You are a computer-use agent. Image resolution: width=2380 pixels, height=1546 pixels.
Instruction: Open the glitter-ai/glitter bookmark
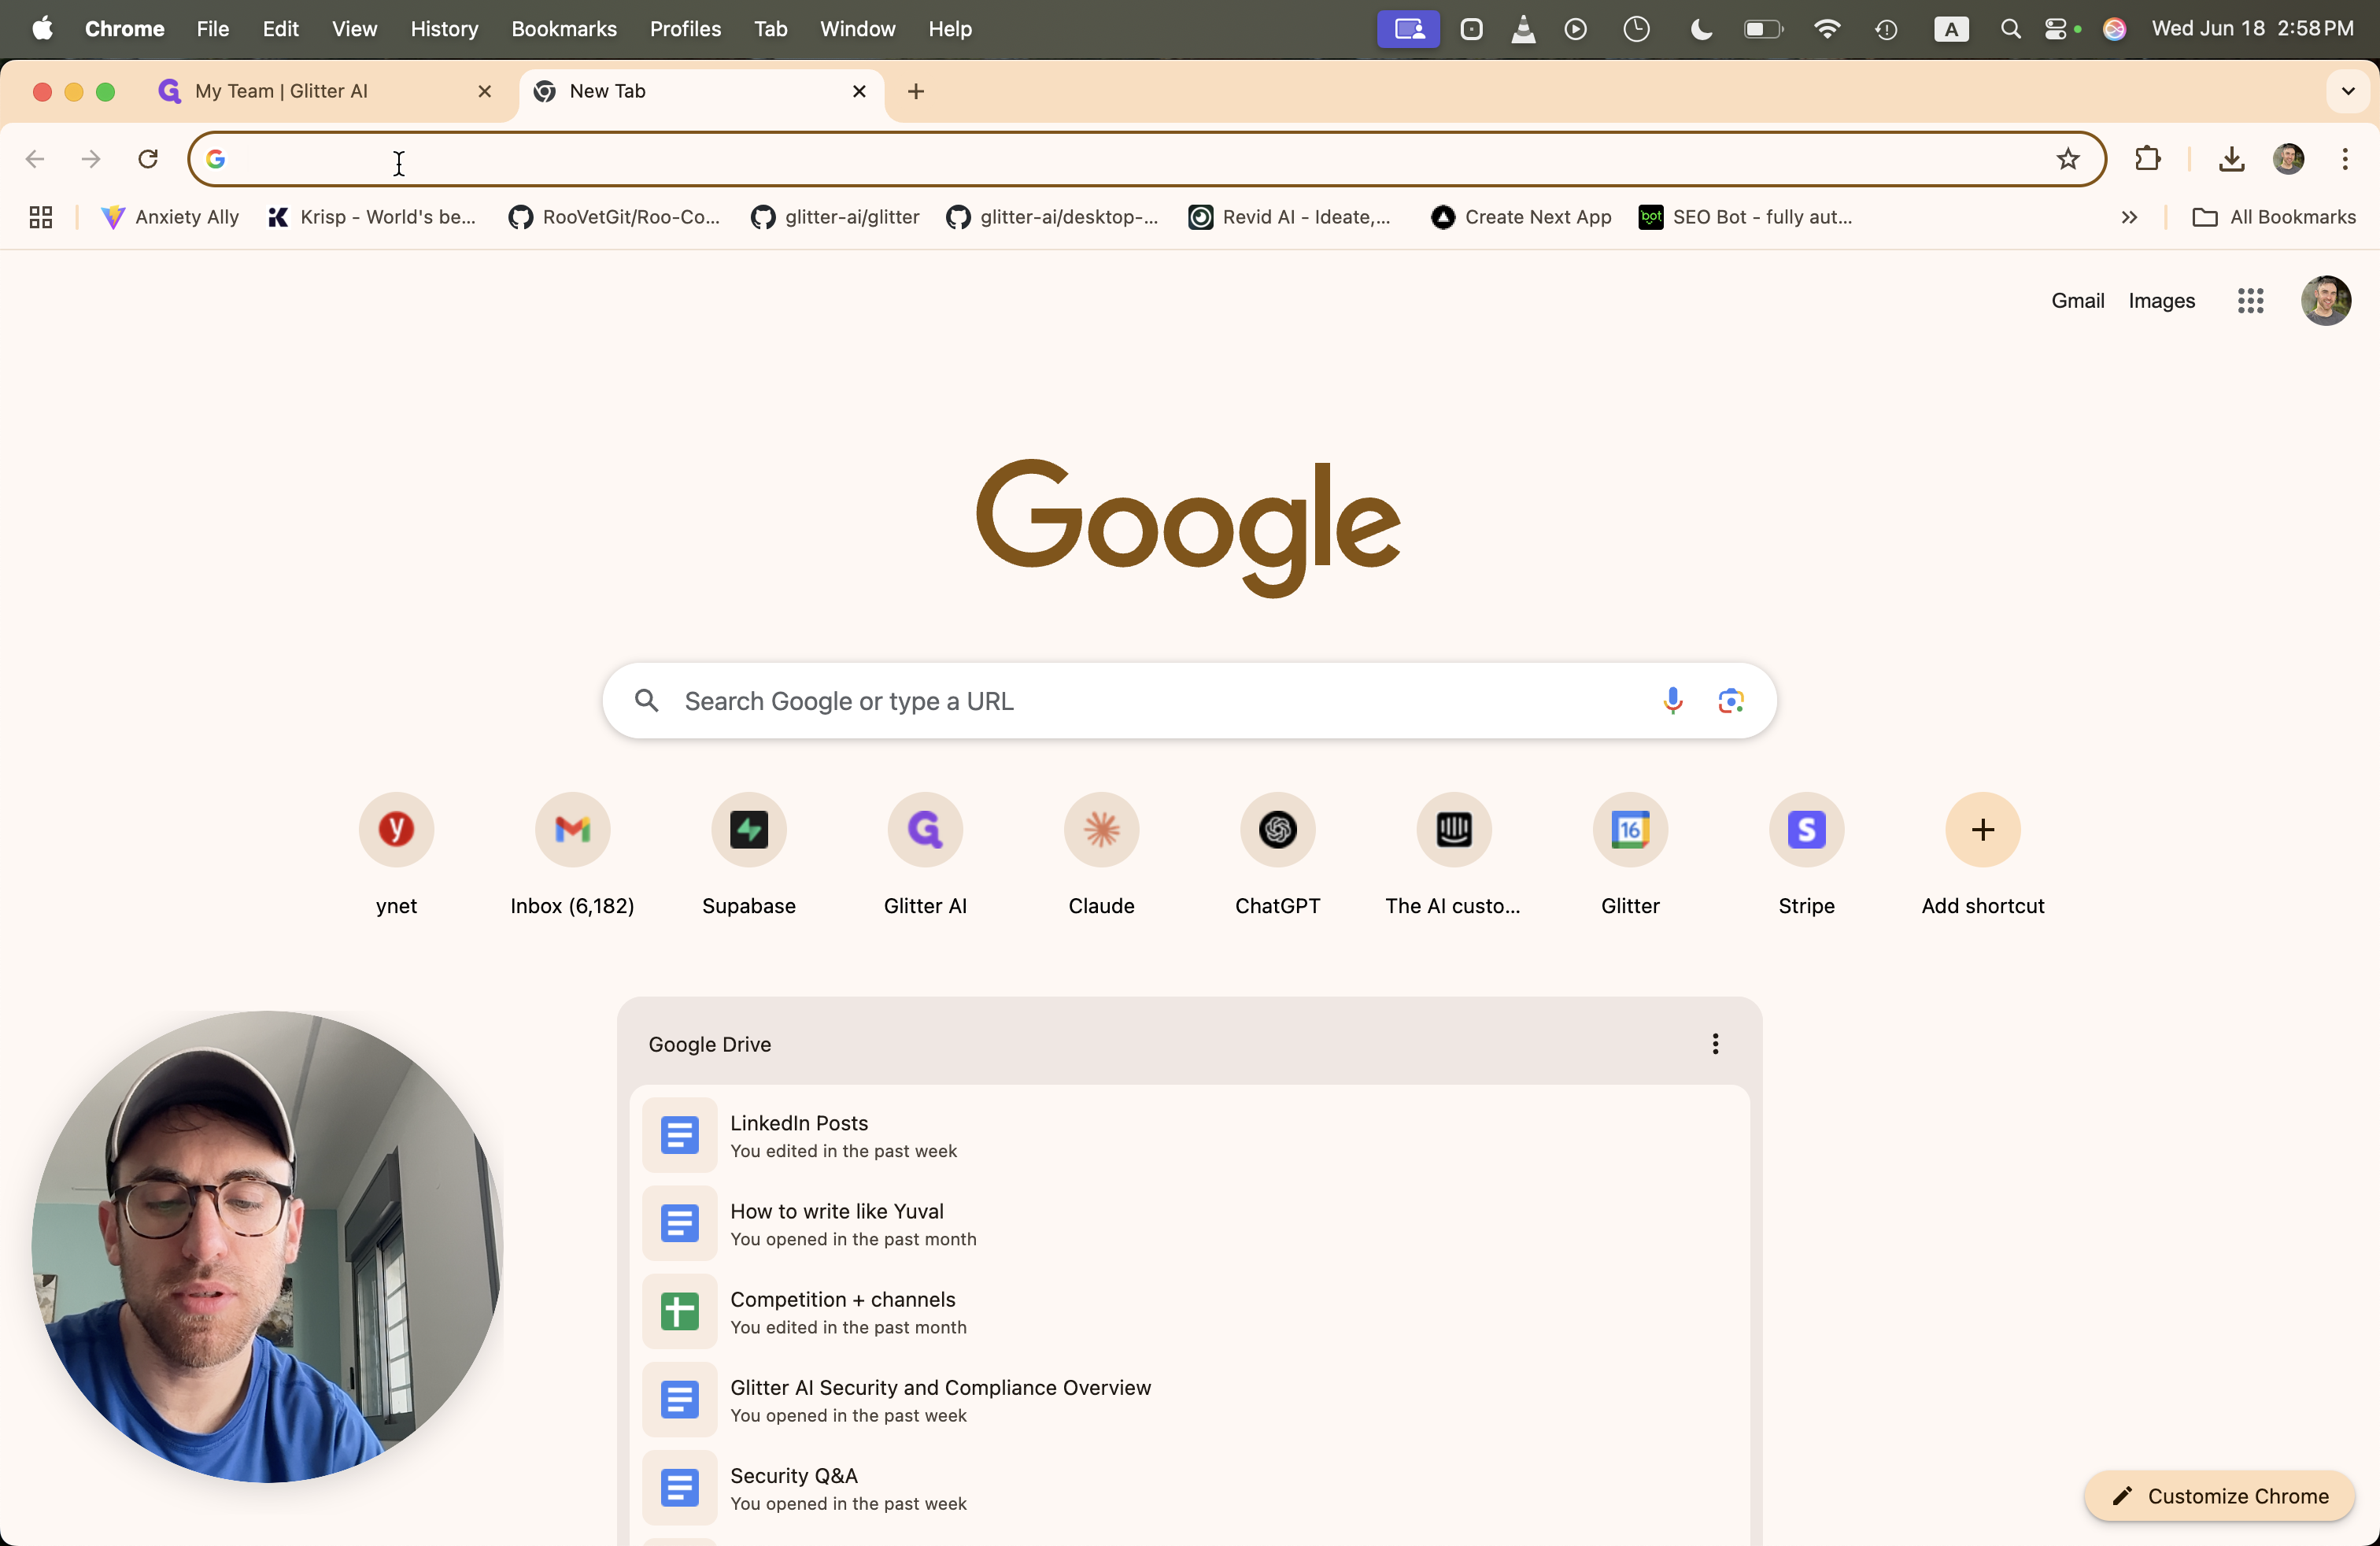(x=834, y=217)
